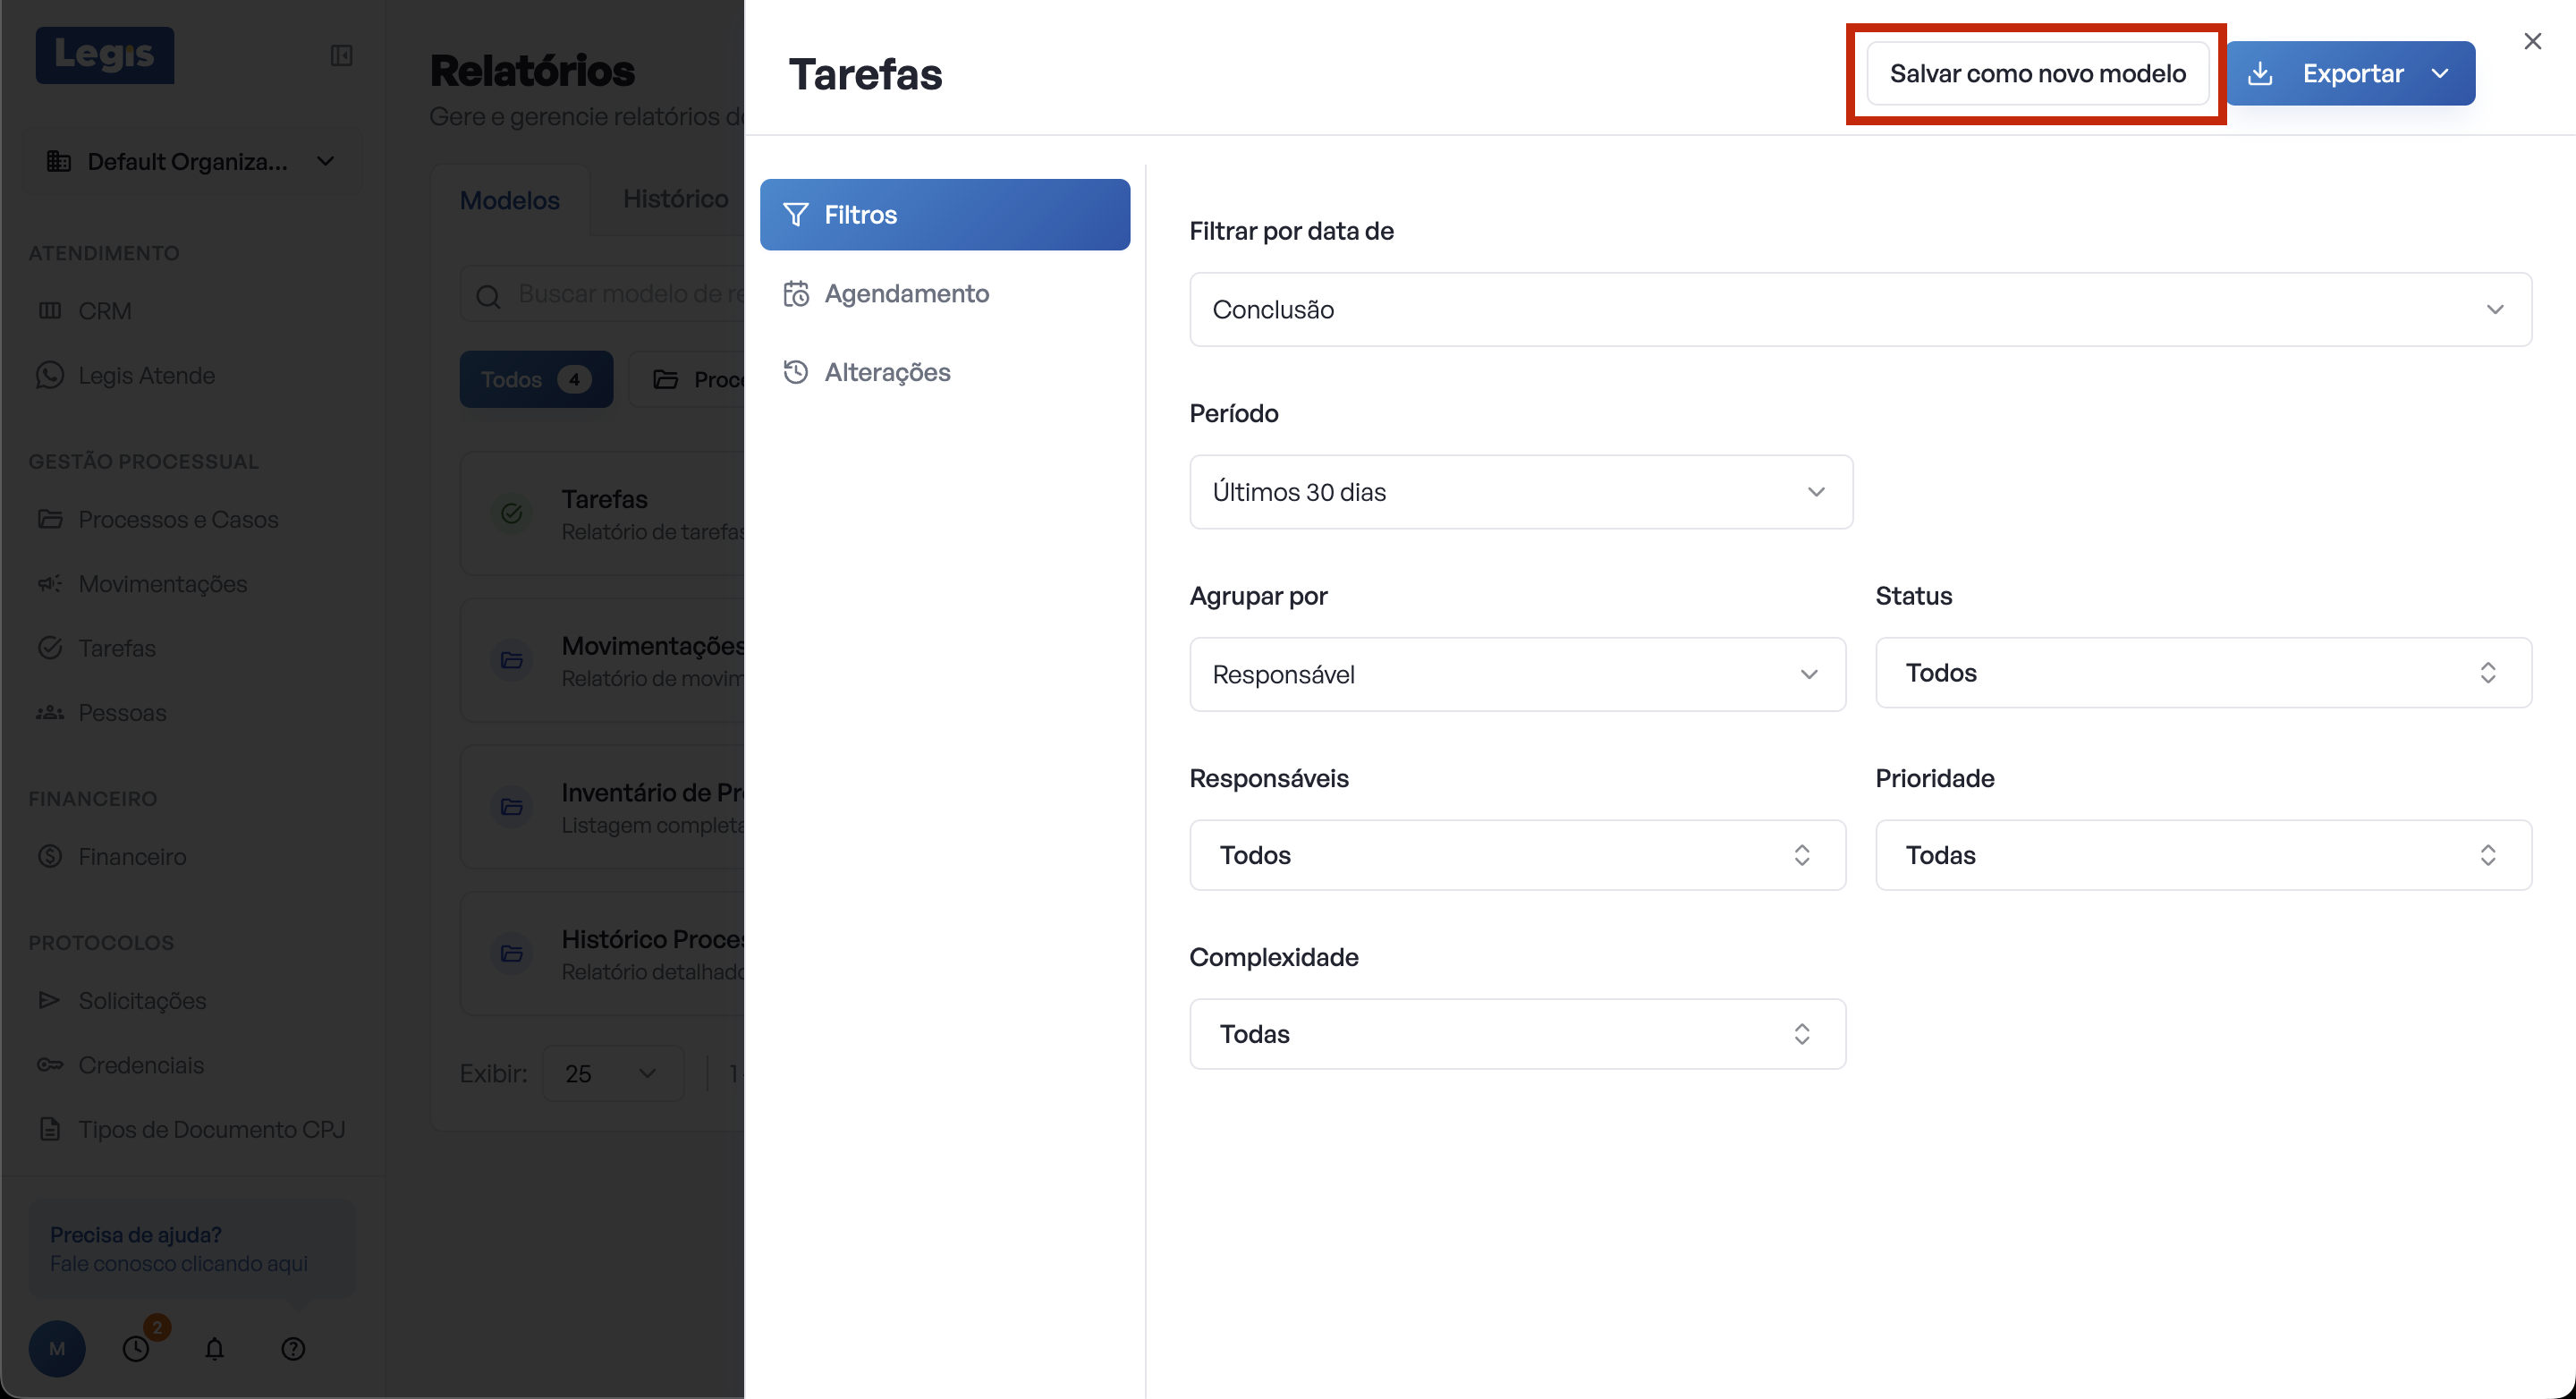This screenshot has height=1399, width=2576.
Task: Click the export download icon
Action: tap(2260, 73)
